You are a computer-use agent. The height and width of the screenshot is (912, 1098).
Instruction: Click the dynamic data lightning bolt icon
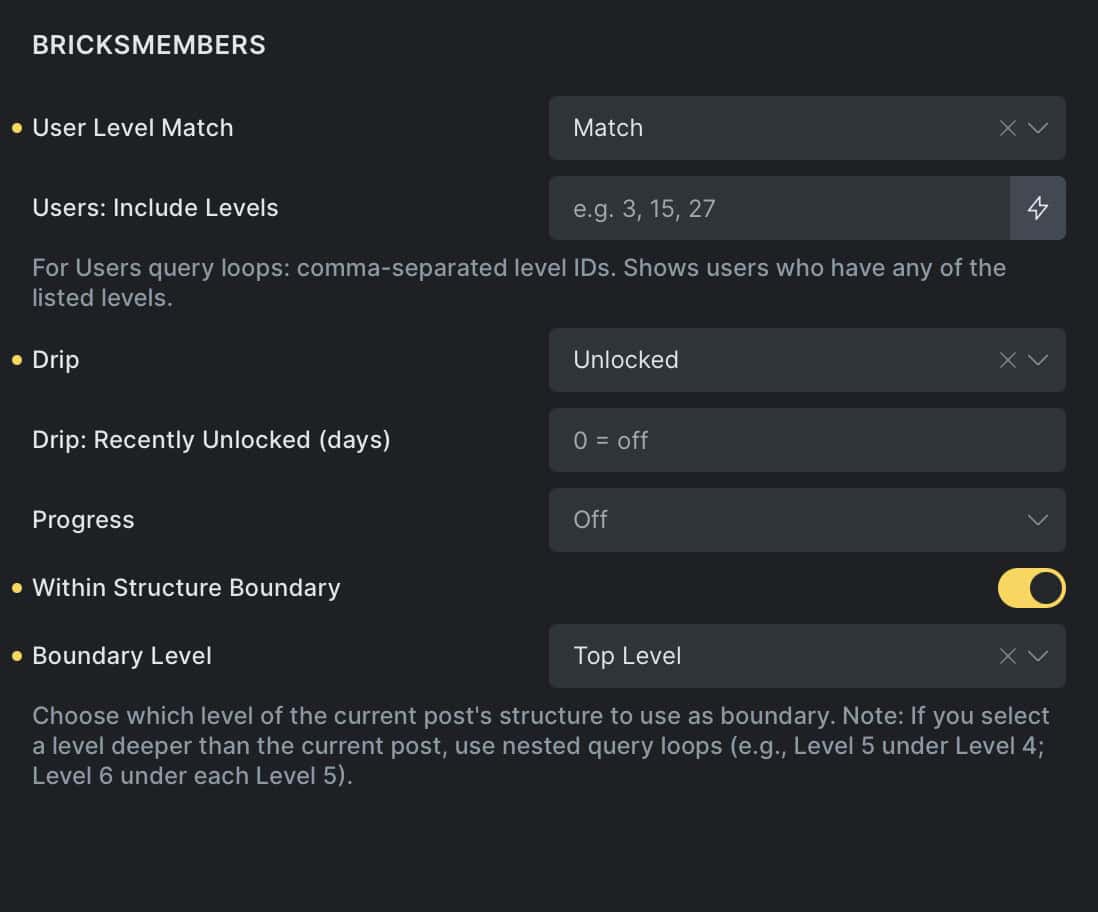click(1038, 208)
